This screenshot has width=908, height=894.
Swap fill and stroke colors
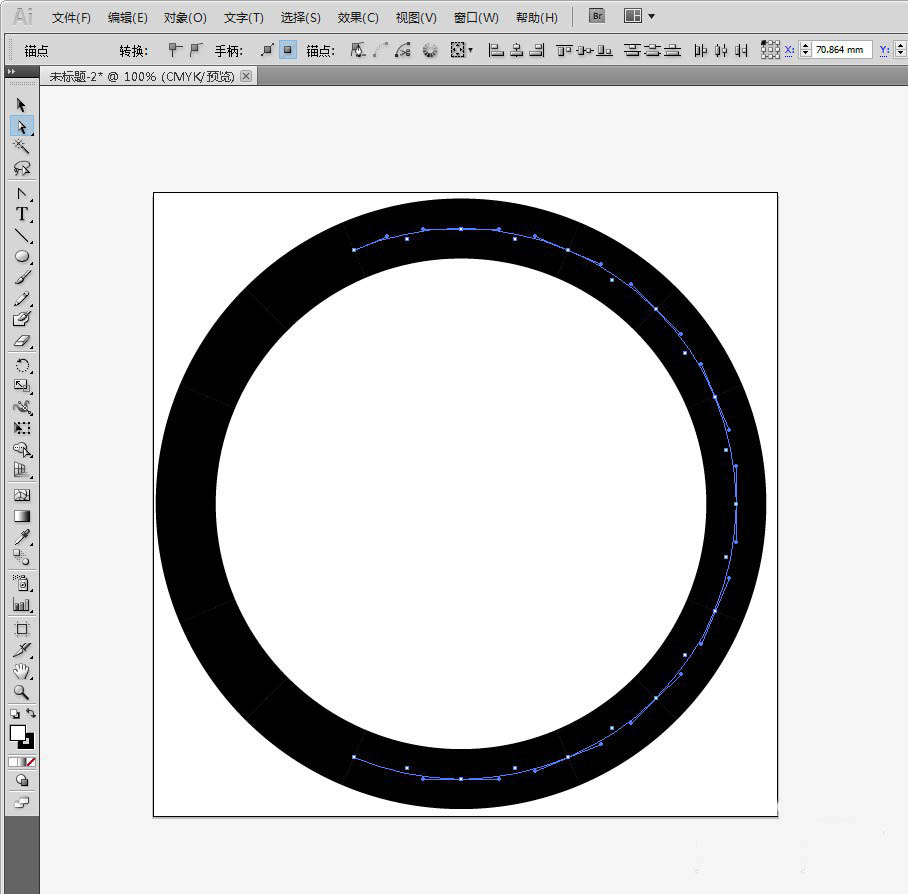(31, 713)
